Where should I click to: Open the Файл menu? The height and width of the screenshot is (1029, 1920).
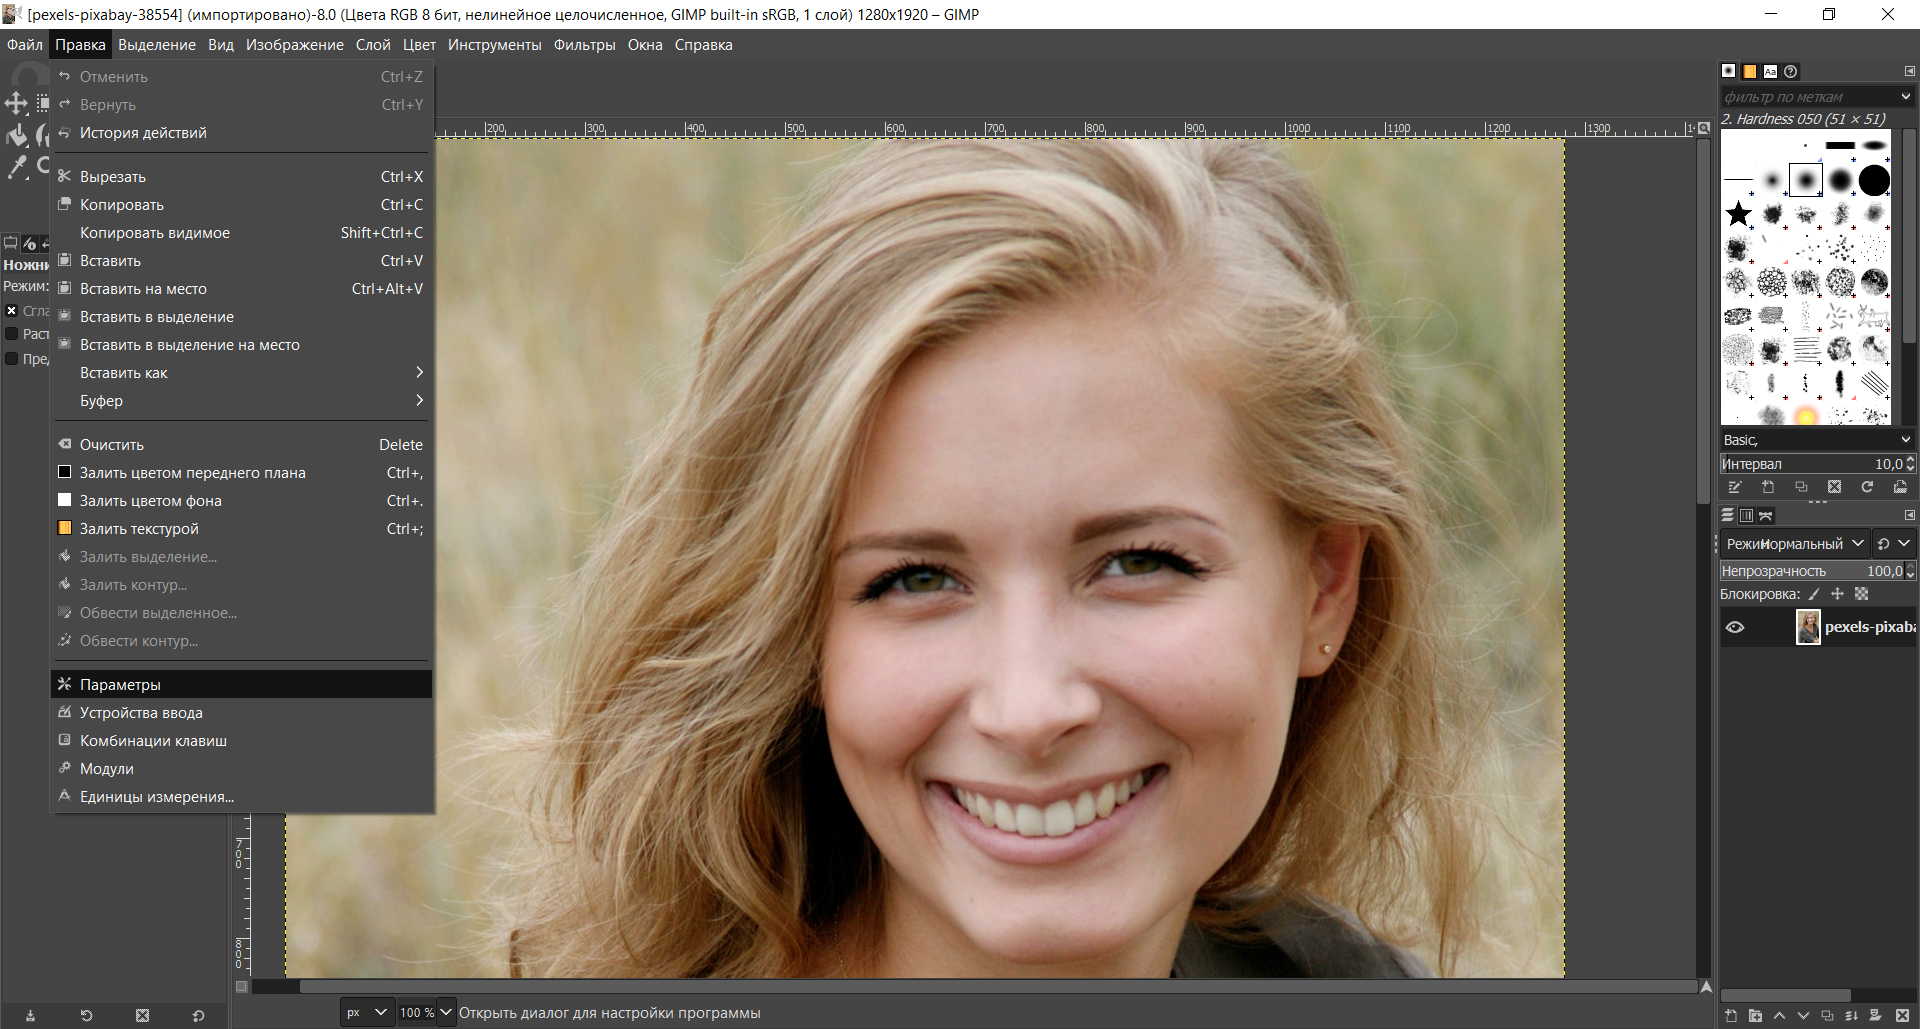[25, 45]
